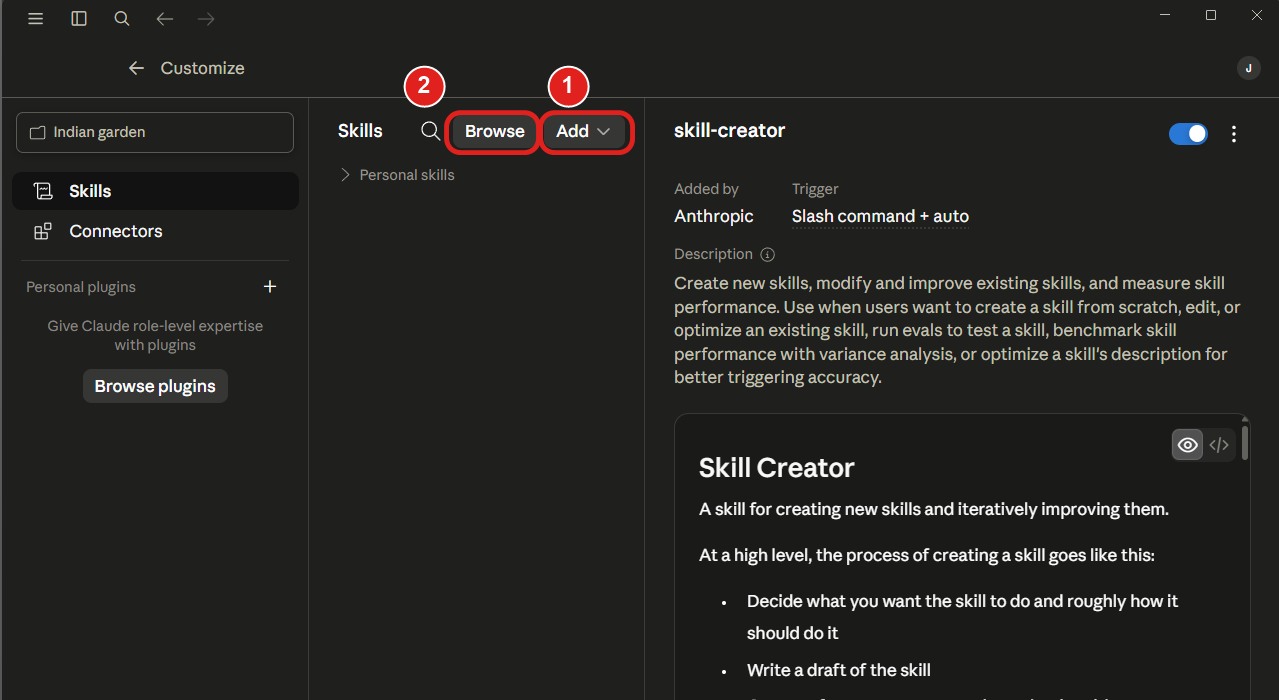The width and height of the screenshot is (1279, 700).
Task: Click the Connectors sidebar icon
Action: point(42,231)
